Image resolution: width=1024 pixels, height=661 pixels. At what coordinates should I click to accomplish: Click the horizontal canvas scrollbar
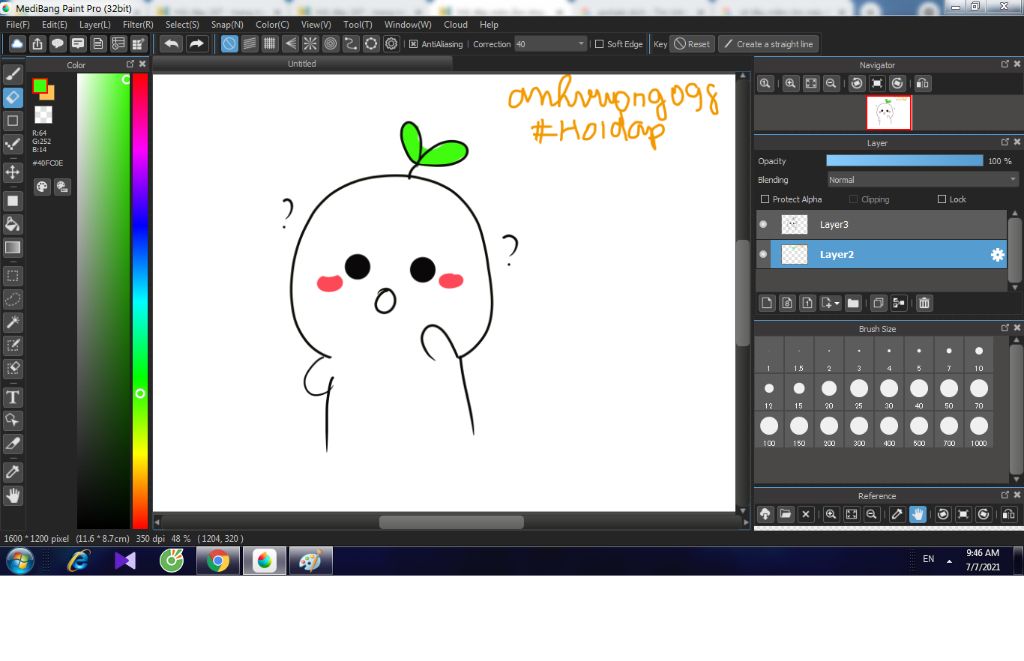pyautogui.click(x=451, y=522)
